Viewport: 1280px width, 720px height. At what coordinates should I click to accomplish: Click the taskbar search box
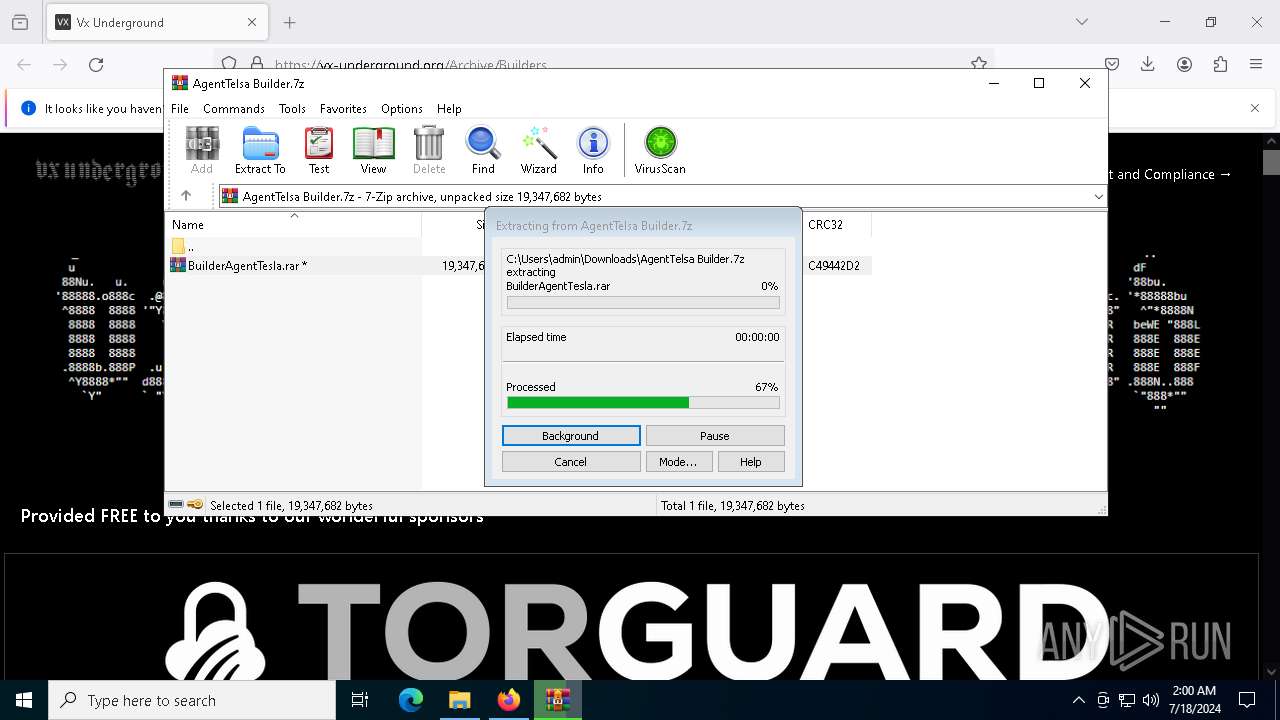click(x=192, y=700)
